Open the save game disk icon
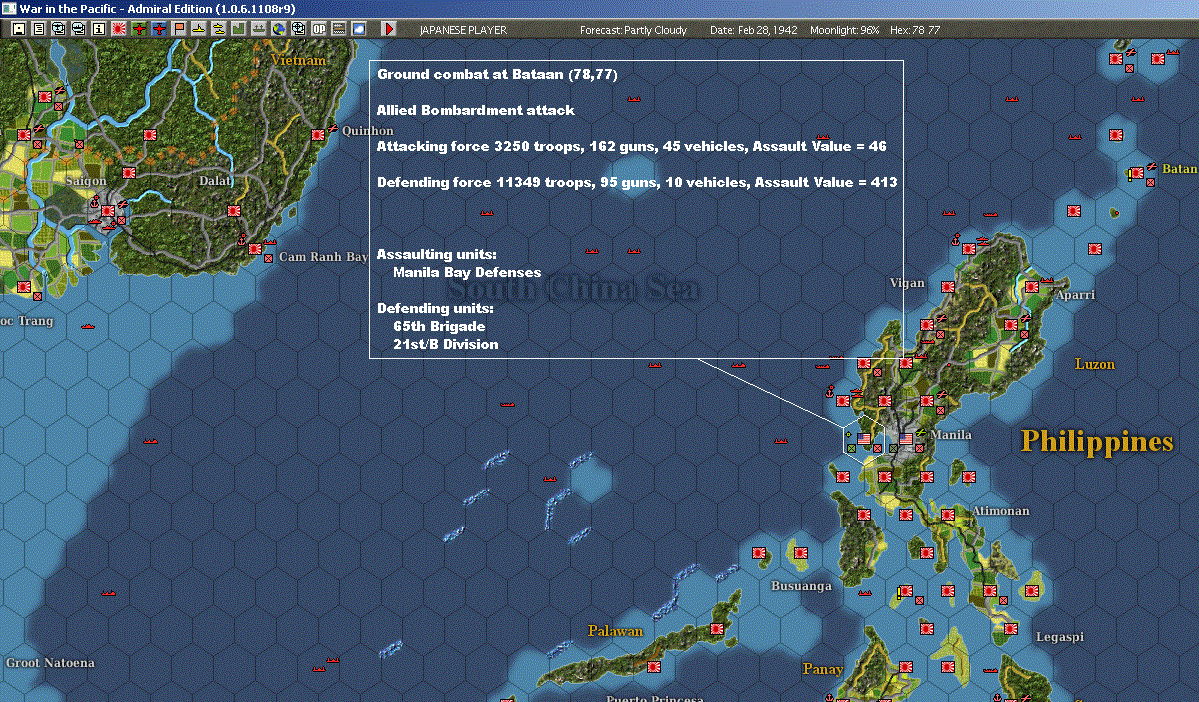Screen dimensions: 1199x702 (x=19, y=29)
